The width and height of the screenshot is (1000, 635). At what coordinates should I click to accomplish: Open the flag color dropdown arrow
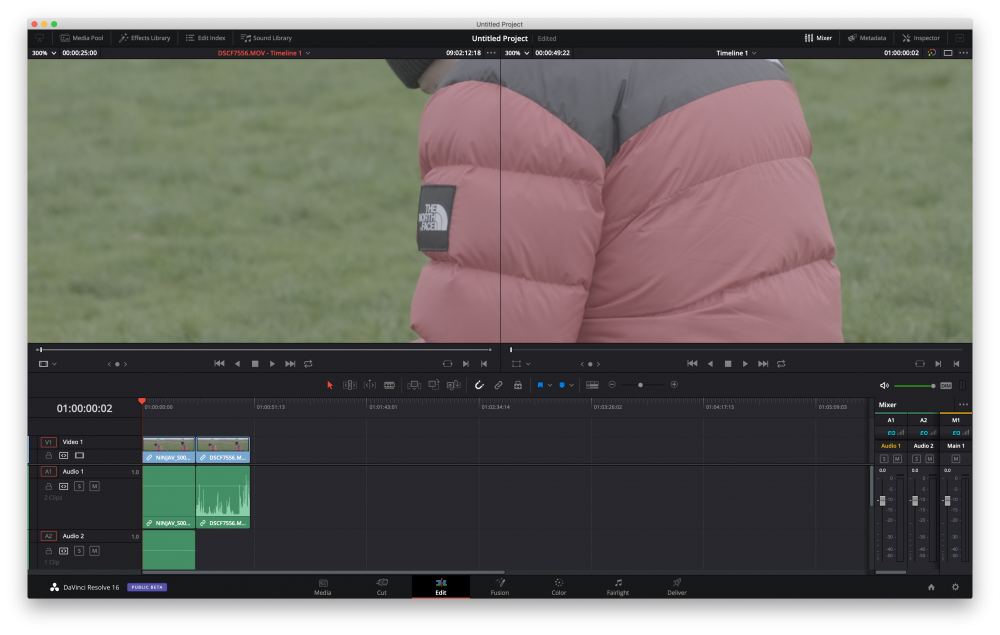click(x=550, y=385)
